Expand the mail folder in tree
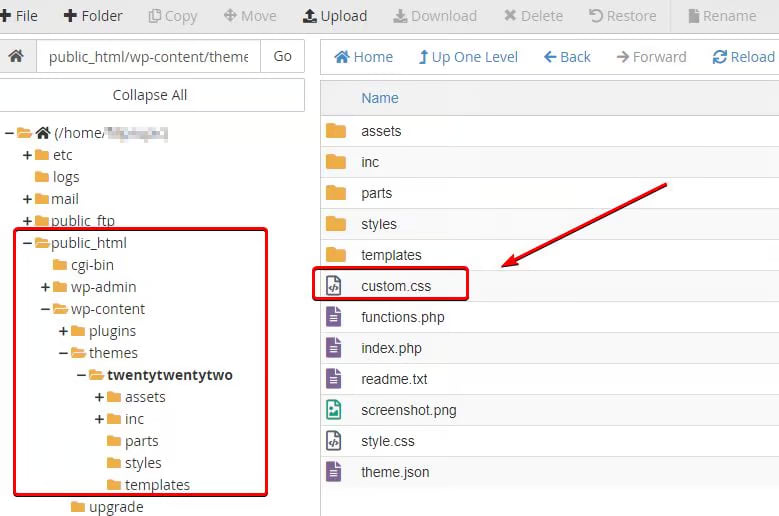The width and height of the screenshot is (779, 516). tap(27, 199)
